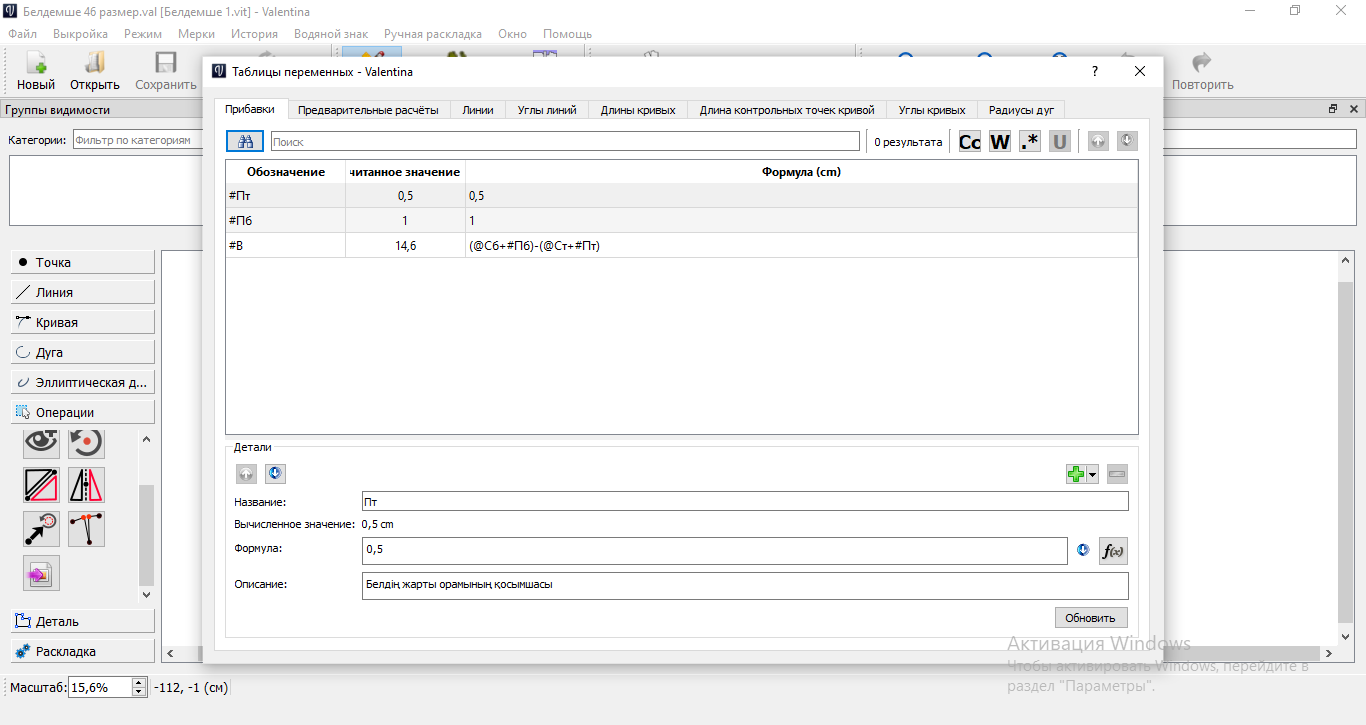Click the binoculars search icon in the dialog

pyautogui.click(x=245, y=141)
